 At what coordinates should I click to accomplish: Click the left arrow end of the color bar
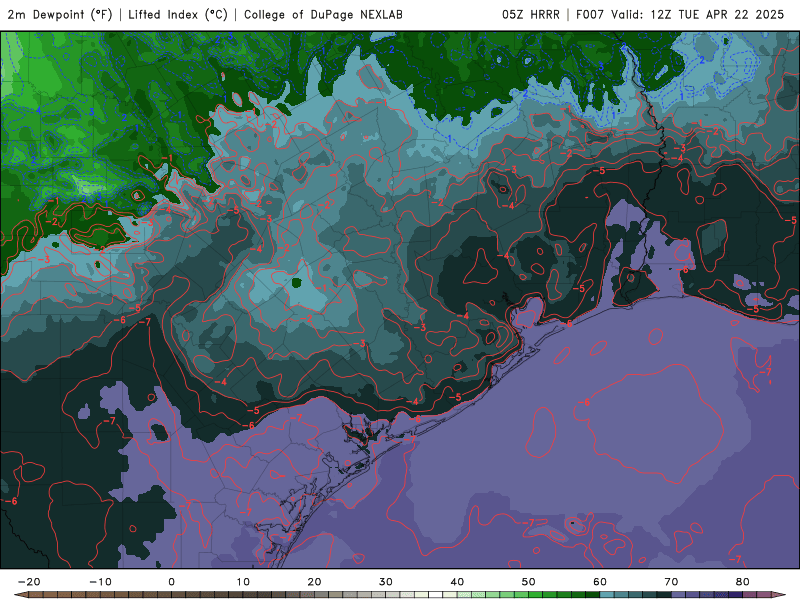click(20, 595)
